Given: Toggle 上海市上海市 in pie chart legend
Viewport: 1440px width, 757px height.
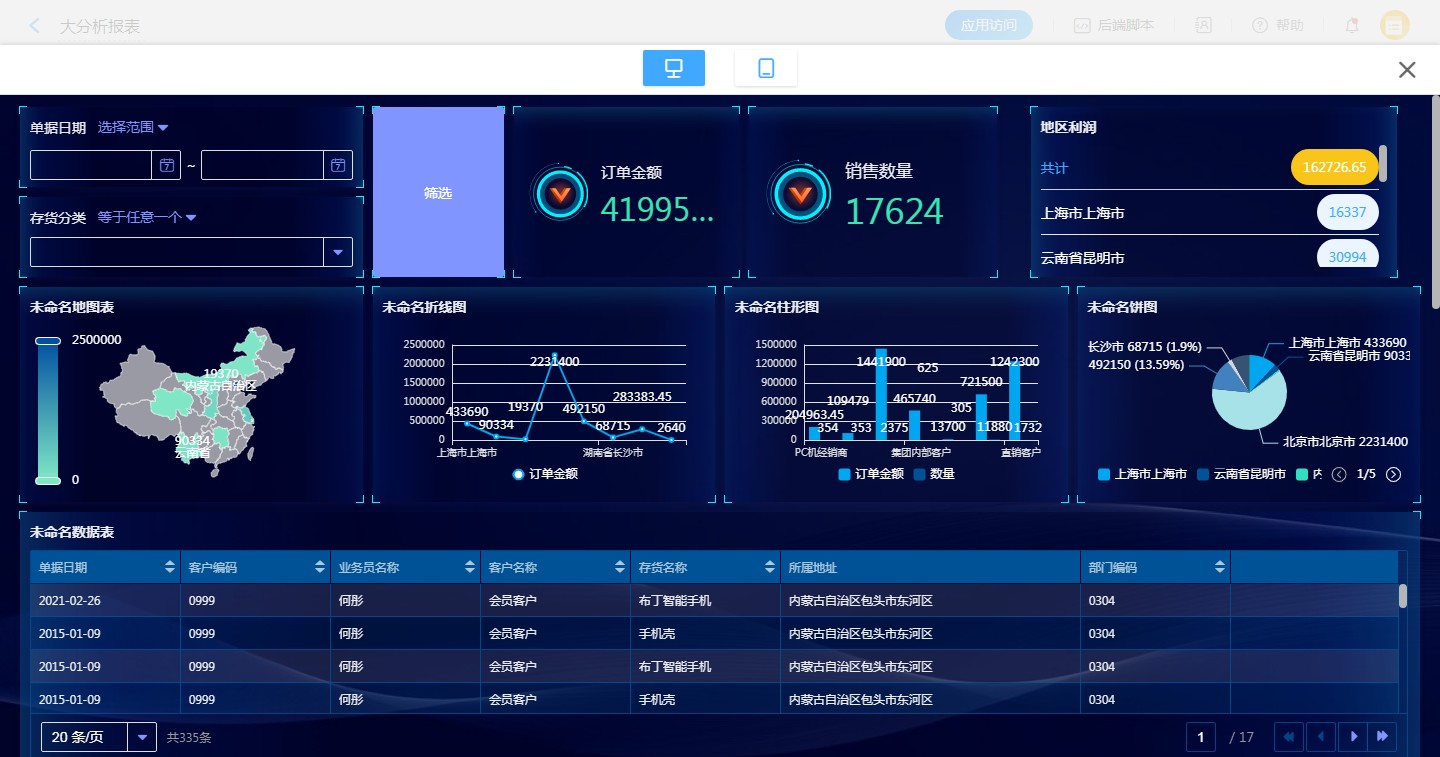Looking at the screenshot, I should click(x=1142, y=474).
